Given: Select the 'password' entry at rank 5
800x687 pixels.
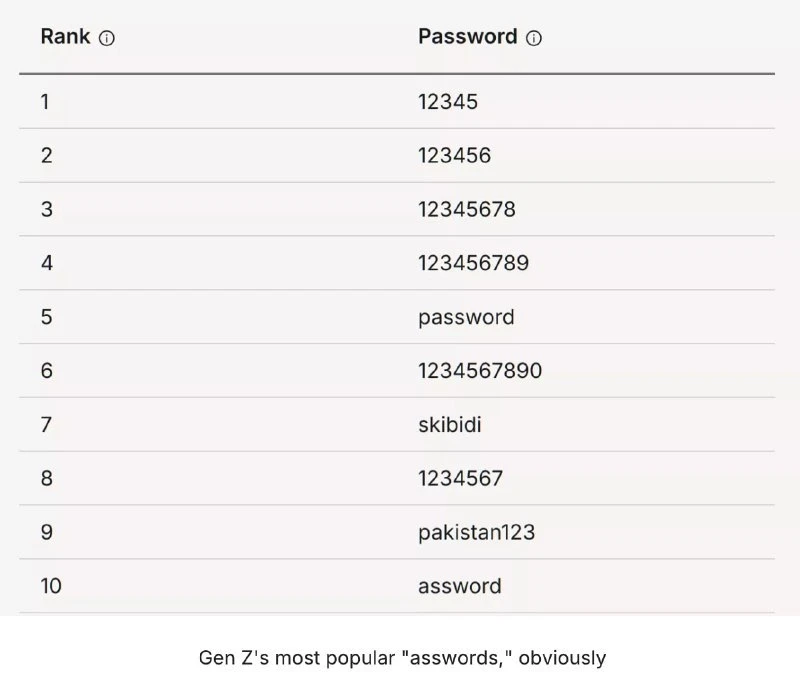Looking at the screenshot, I should point(466,317).
